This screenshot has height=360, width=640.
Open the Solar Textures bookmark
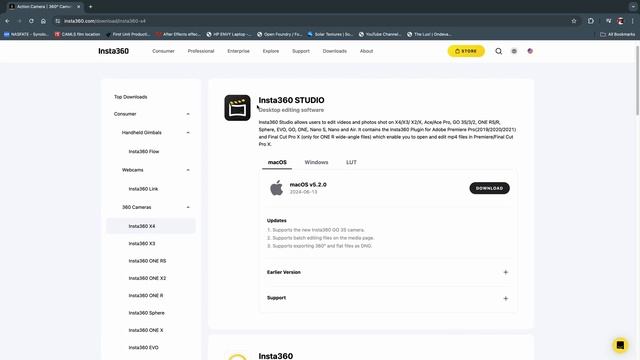click(330, 34)
